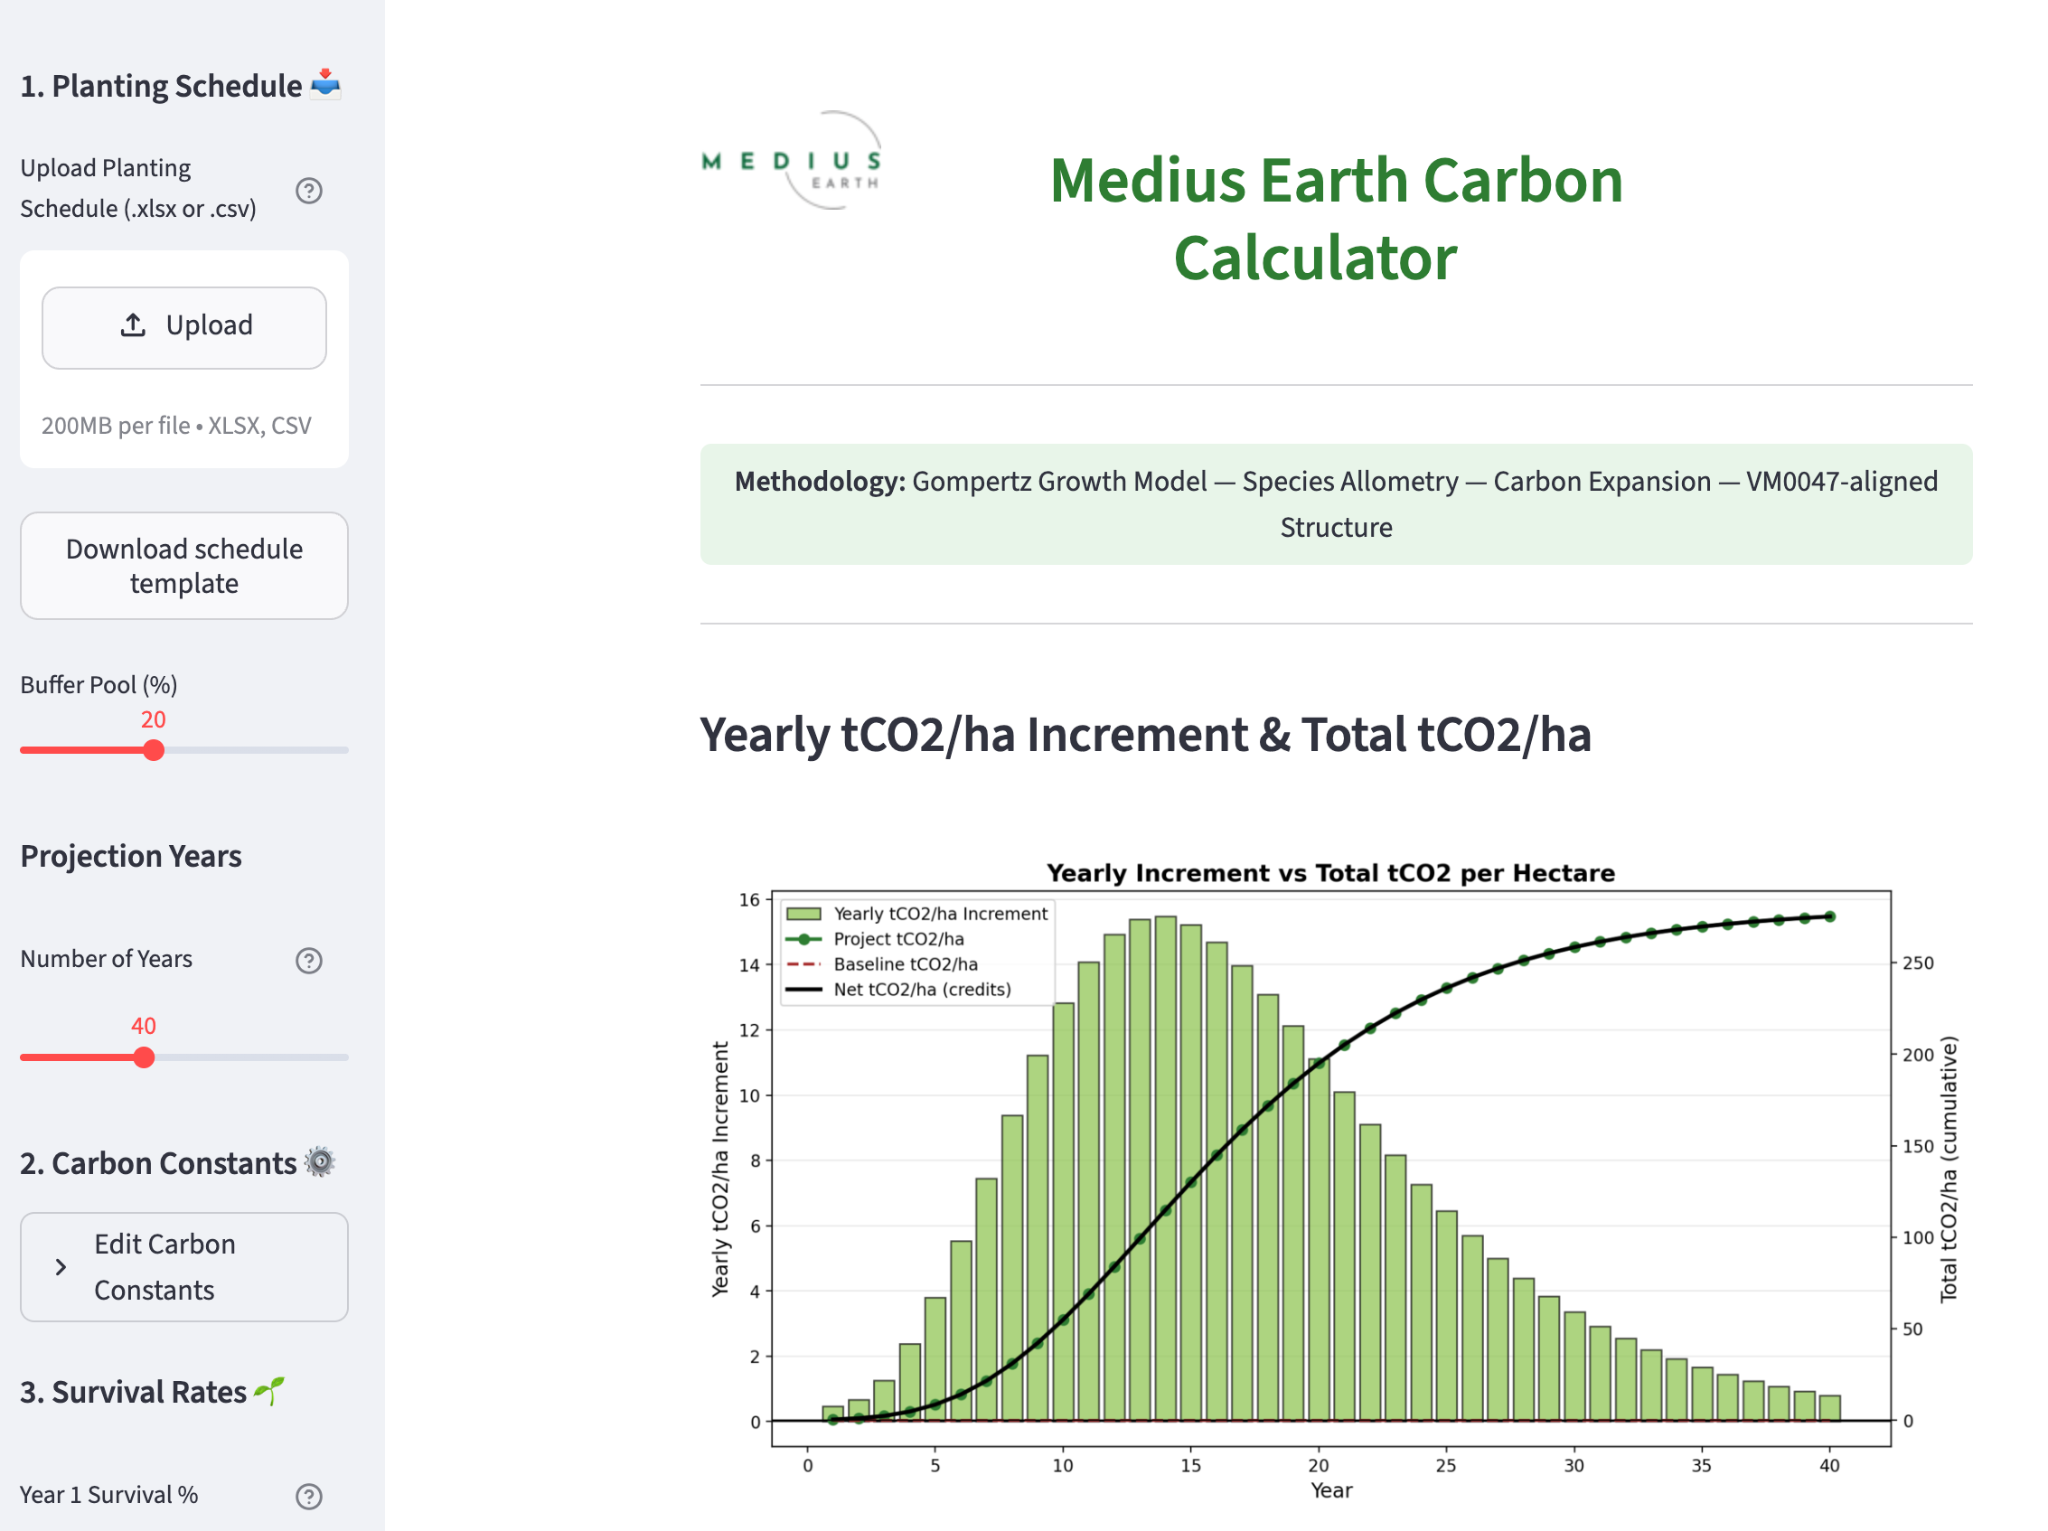Click the 'Upload Planting Schedule (.xlsx or .csv)' label
Screen dimensions: 2048x1531
coord(138,188)
